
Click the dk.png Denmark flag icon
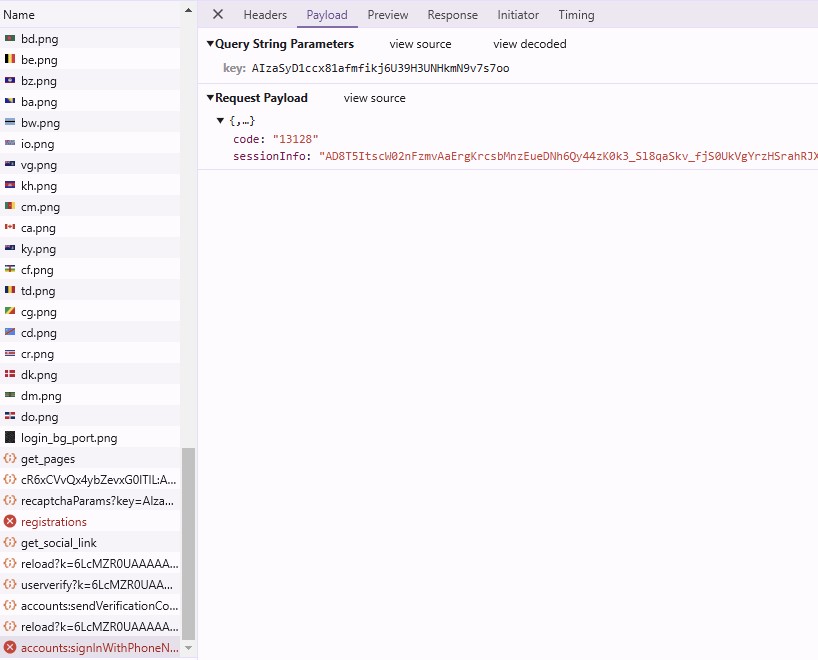tap(10, 375)
